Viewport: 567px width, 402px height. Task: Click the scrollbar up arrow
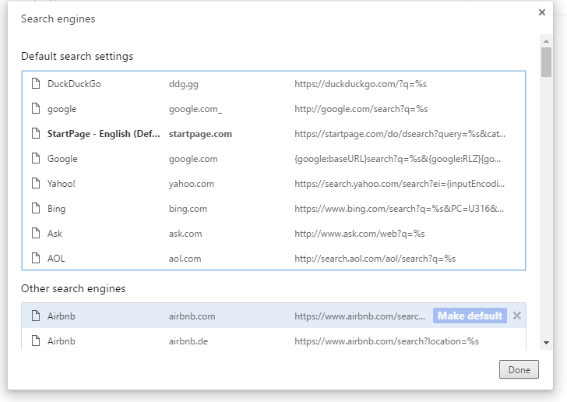(x=546, y=41)
